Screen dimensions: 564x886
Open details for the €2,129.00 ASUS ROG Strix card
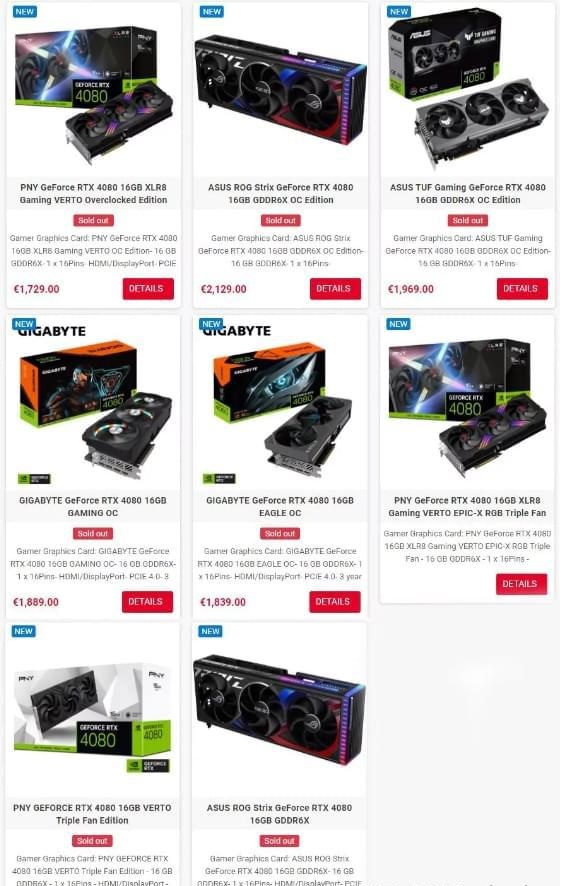pos(335,289)
